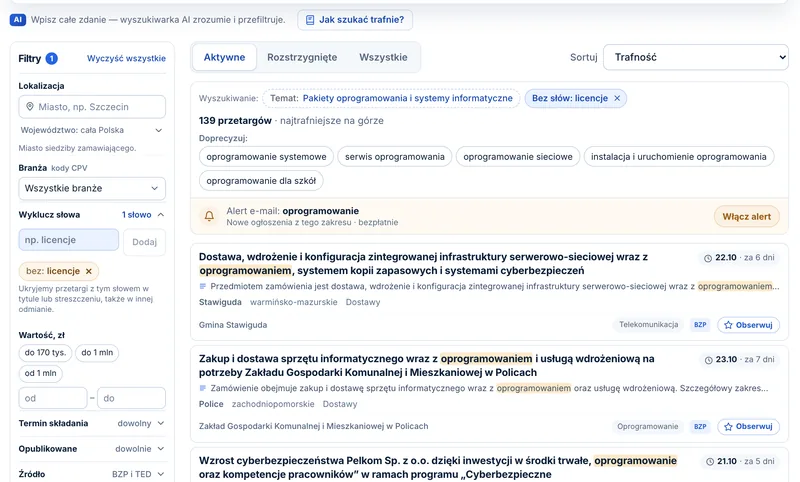The width and height of the screenshot is (800, 482).
Task: Open the Police 'Zakup i dostawa sprzętu' tender
Action: (427, 366)
